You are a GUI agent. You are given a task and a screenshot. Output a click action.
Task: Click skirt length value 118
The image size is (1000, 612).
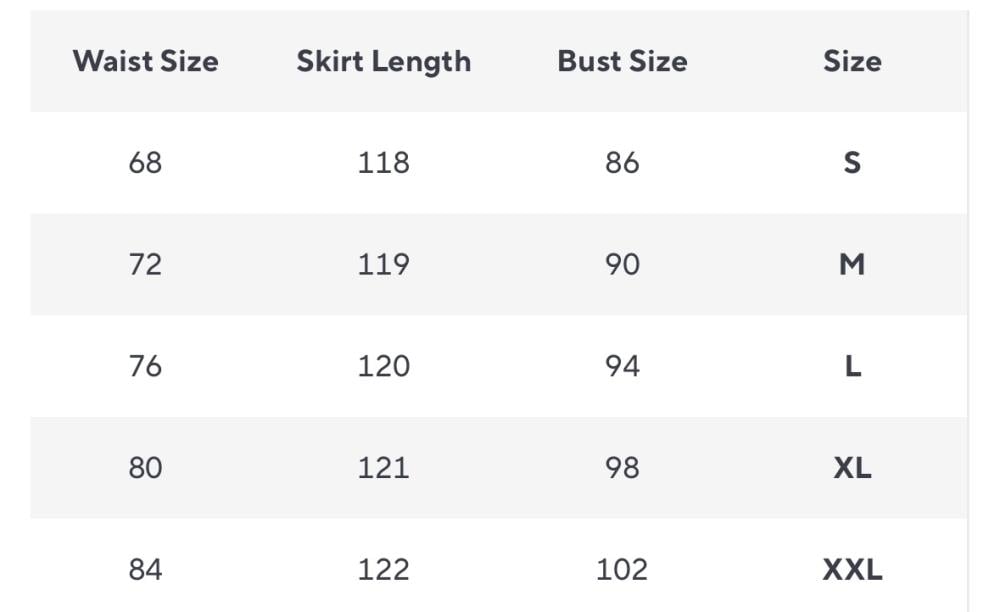coord(383,162)
